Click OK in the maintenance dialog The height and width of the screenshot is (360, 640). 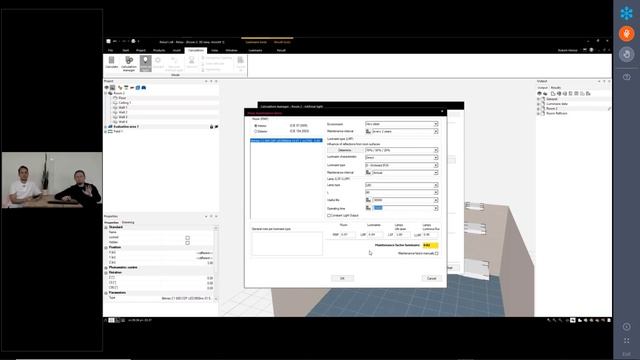tap(342, 278)
